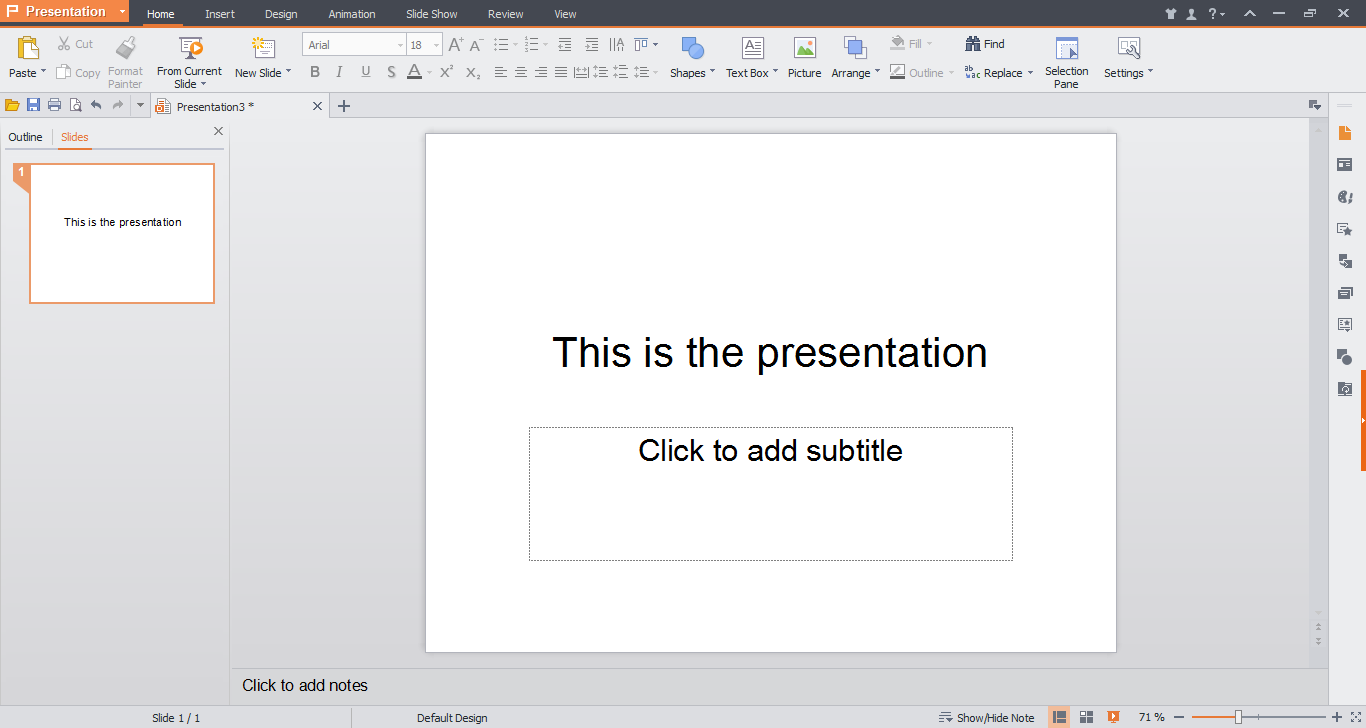
Task: Click the Save icon in quick access bar
Action: tap(33, 105)
